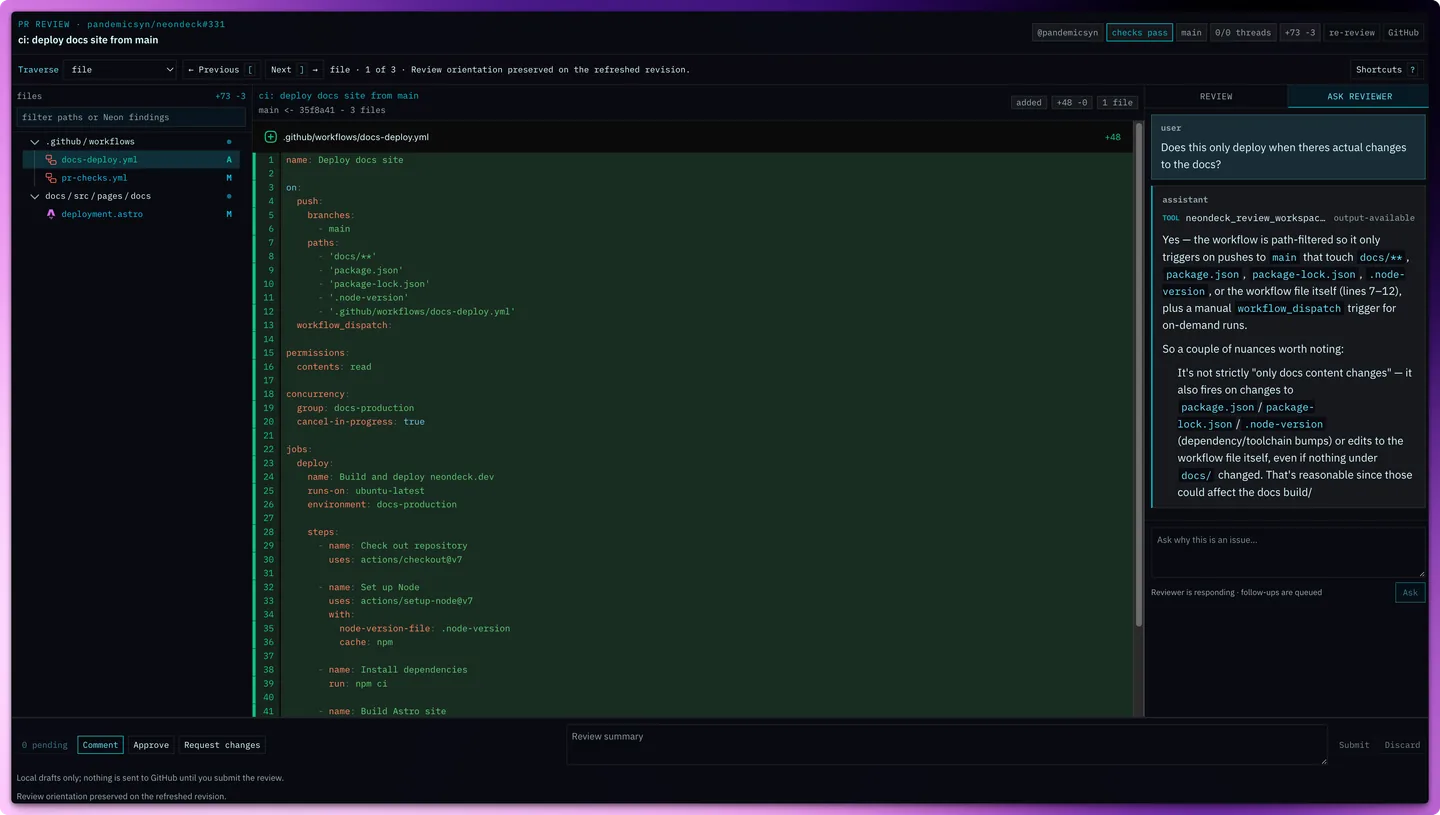Click the .github/workflows/docs-deploy.yml file header
This screenshot has height=815, width=1440.
click(x=693, y=137)
